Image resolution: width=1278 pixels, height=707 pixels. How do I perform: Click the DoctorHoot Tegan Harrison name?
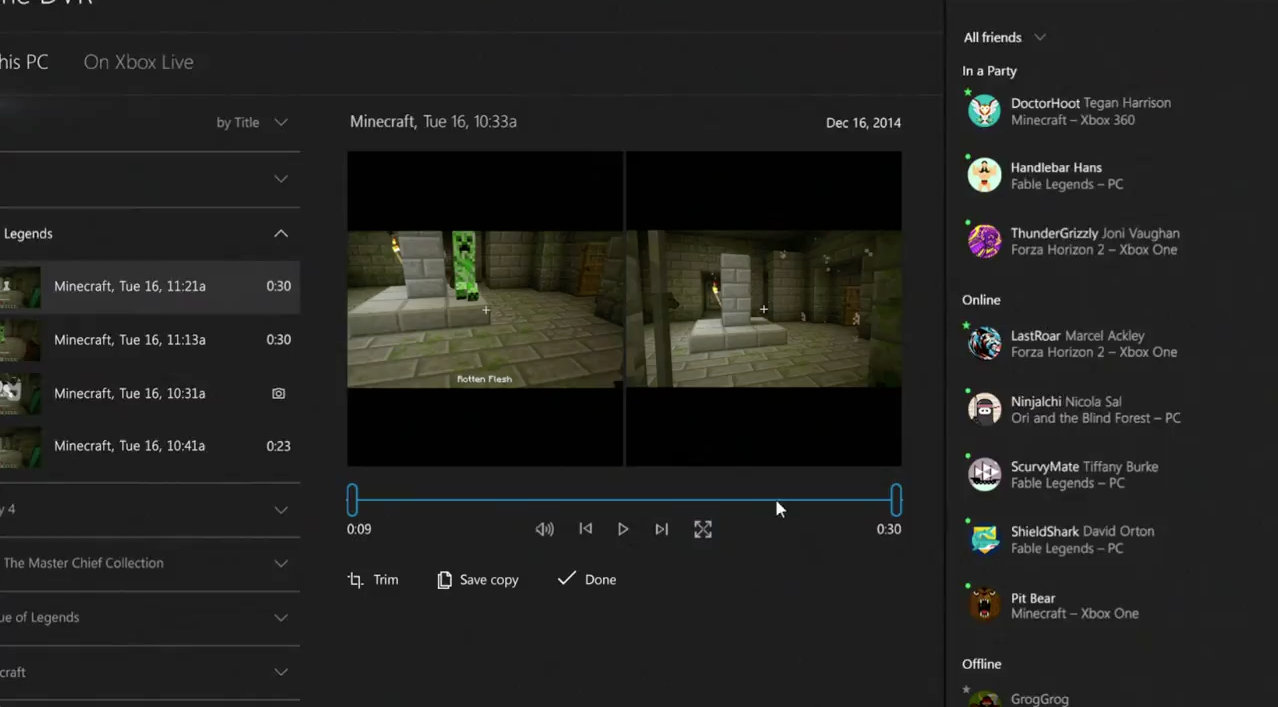coord(1091,103)
